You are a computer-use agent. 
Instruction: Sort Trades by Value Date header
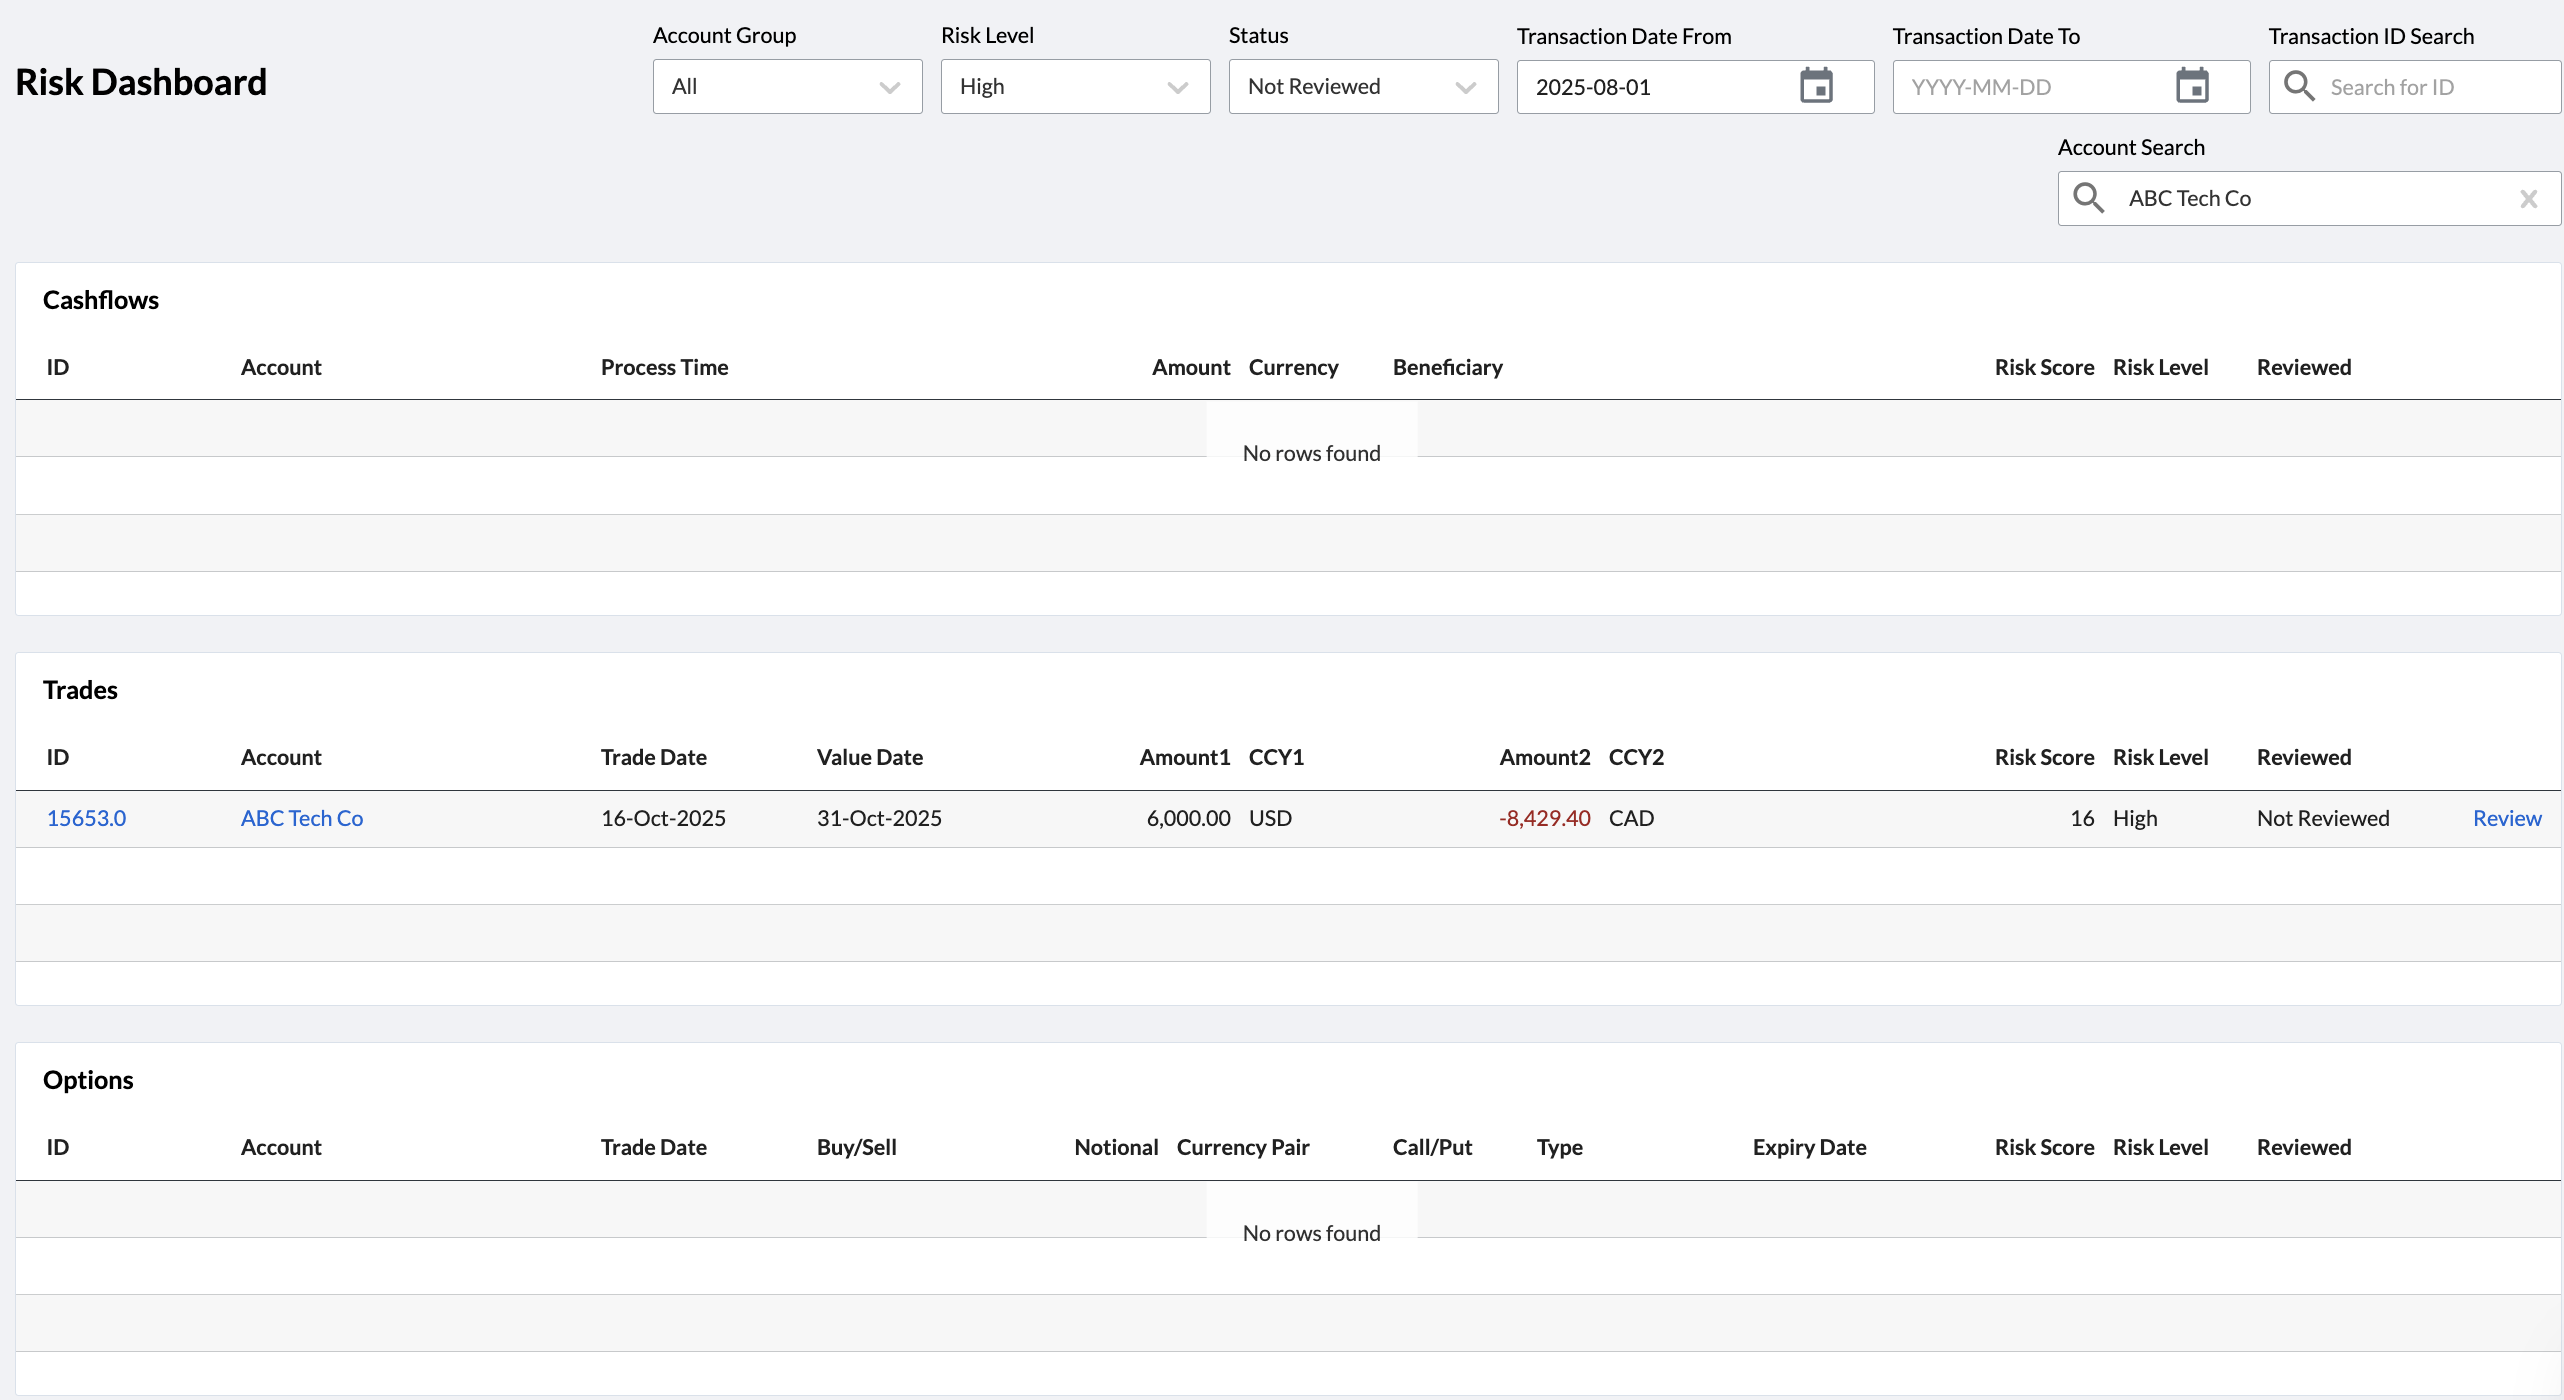coord(869,757)
